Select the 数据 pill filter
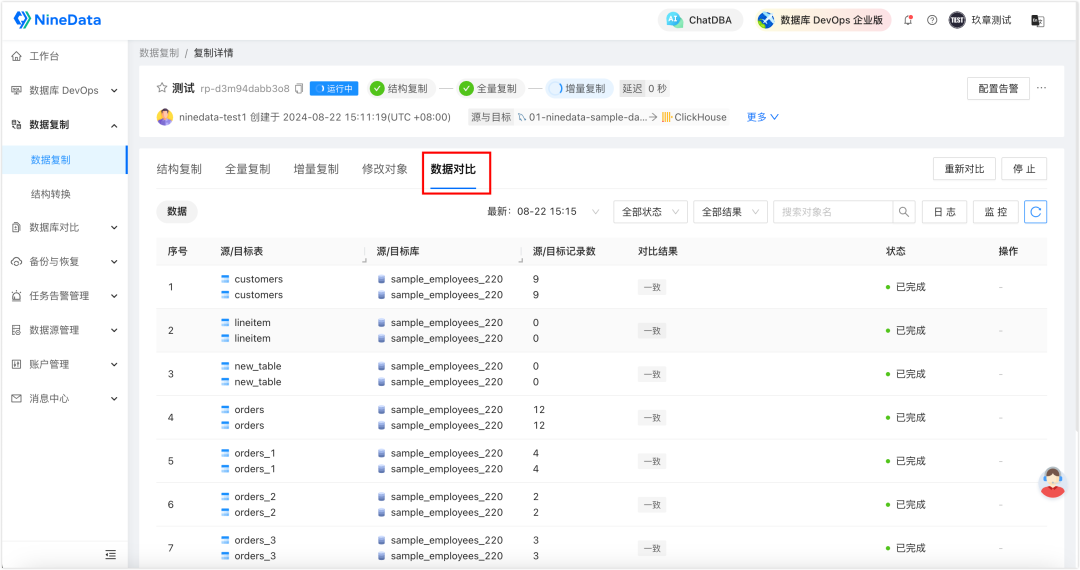 177,212
